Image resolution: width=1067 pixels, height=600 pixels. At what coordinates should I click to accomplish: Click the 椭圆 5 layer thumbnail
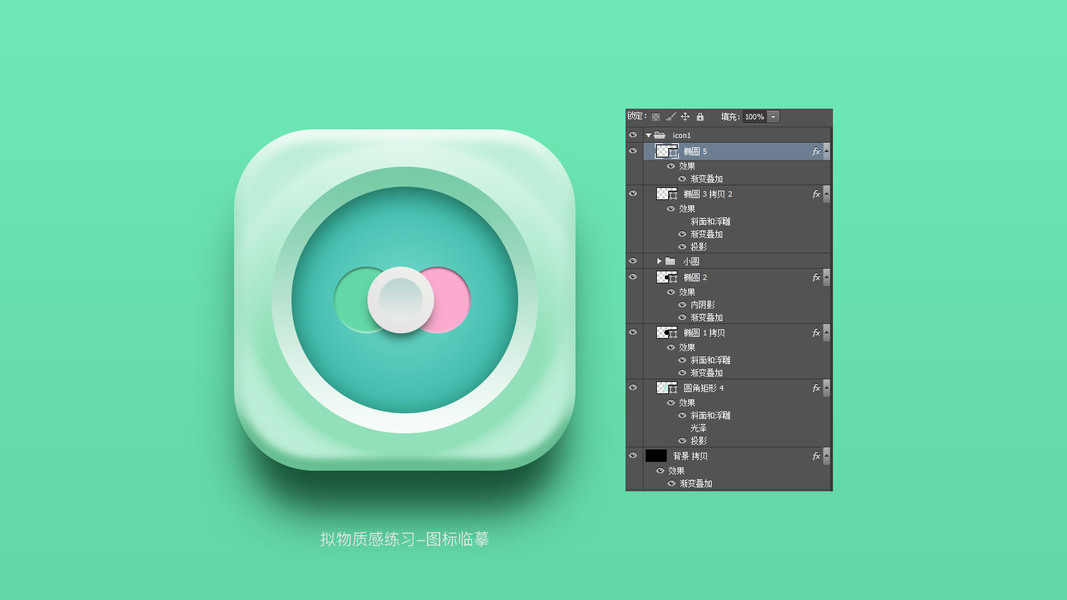coord(666,151)
